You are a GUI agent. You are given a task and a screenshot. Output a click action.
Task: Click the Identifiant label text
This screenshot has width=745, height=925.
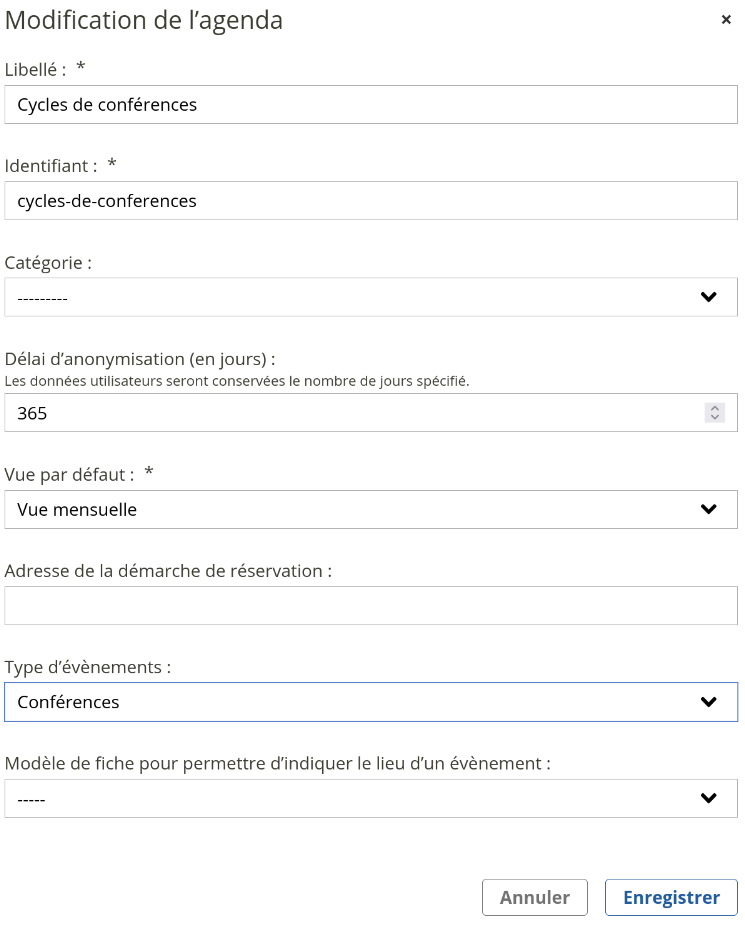pos(51,166)
